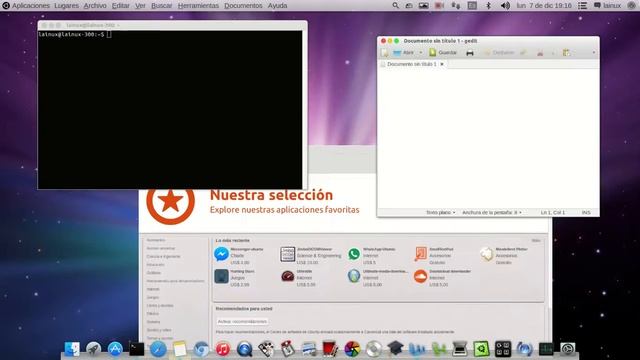The height and width of the screenshot is (360, 640).
Task: Open the yellow Notes icon in the dock
Action: [x=180, y=349]
